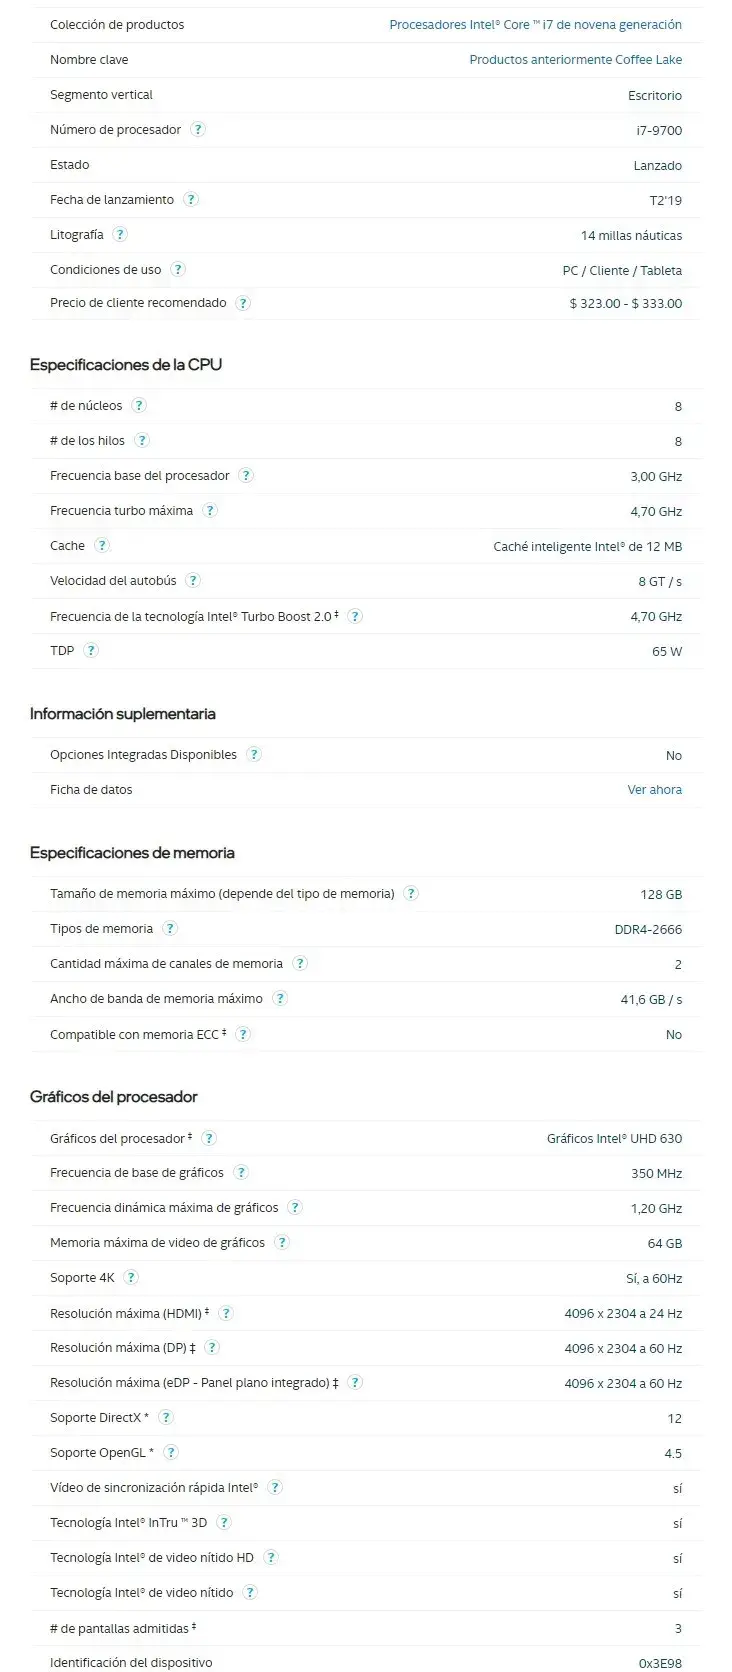Click help icon beside Precio de cliente recomendado
This screenshot has width=732, height=1672.
click(243, 303)
